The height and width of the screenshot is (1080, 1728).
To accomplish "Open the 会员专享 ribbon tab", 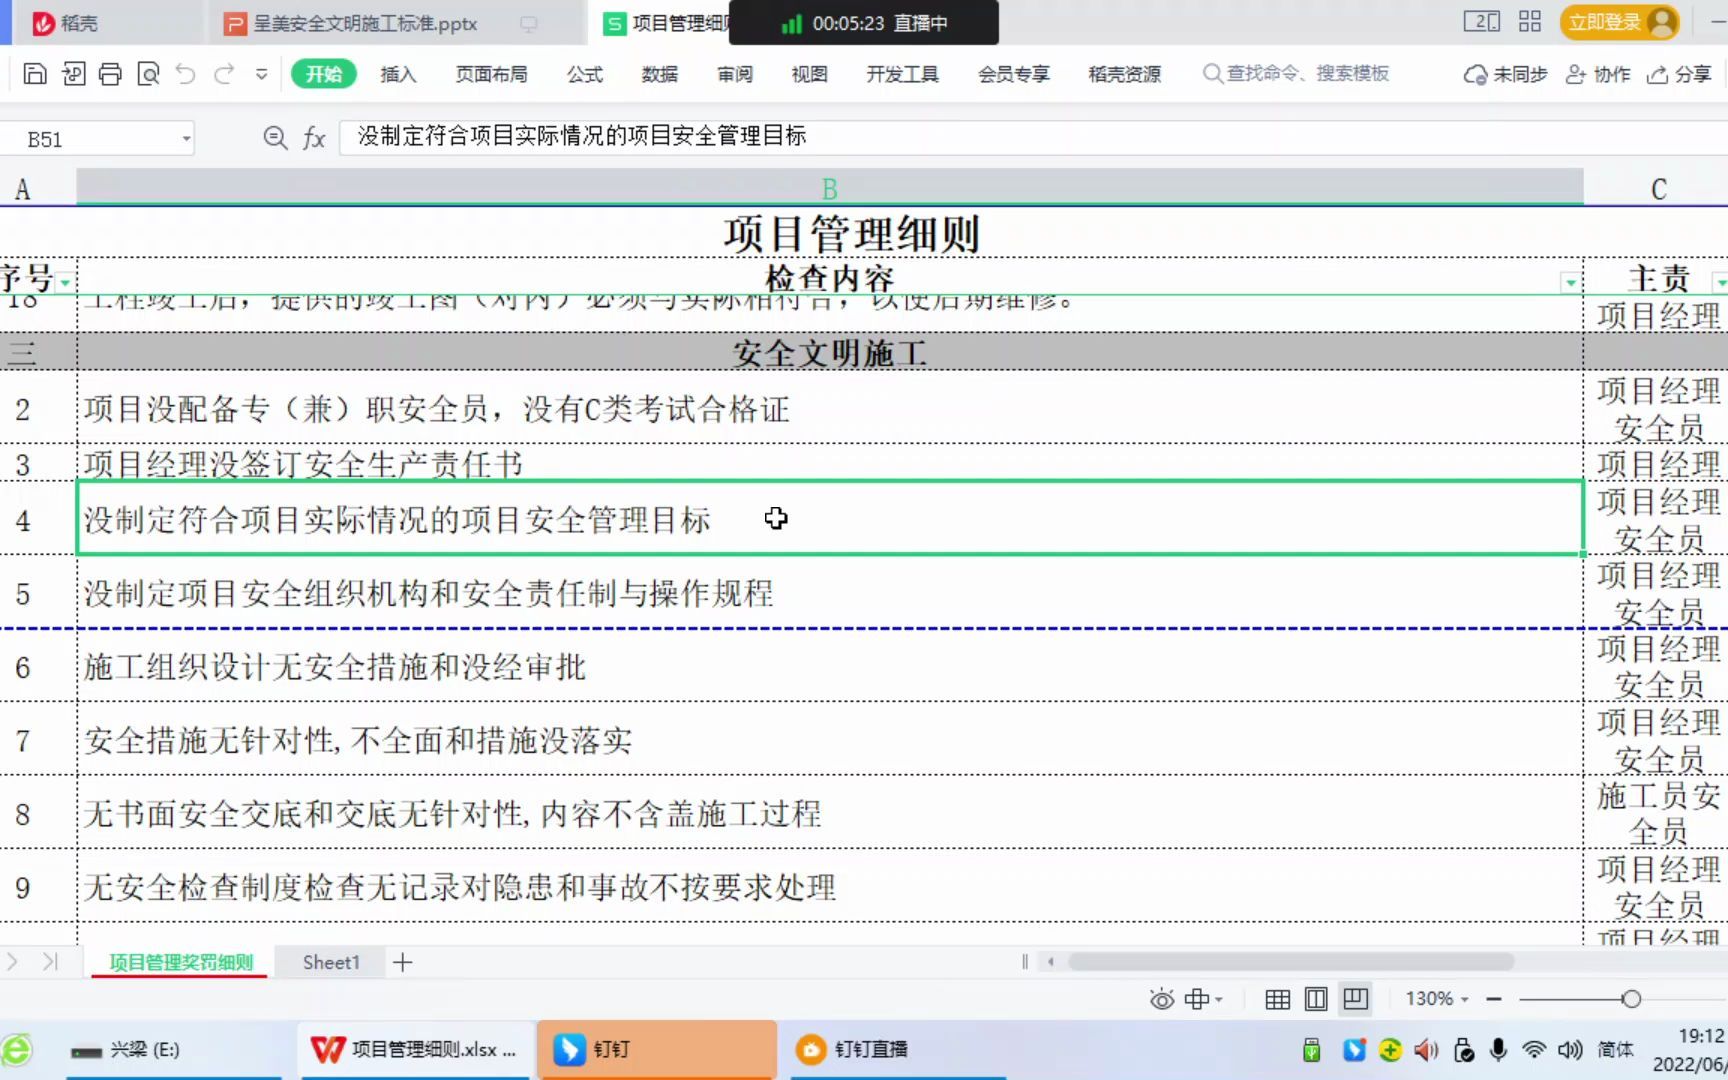I will click(1014, 74).
